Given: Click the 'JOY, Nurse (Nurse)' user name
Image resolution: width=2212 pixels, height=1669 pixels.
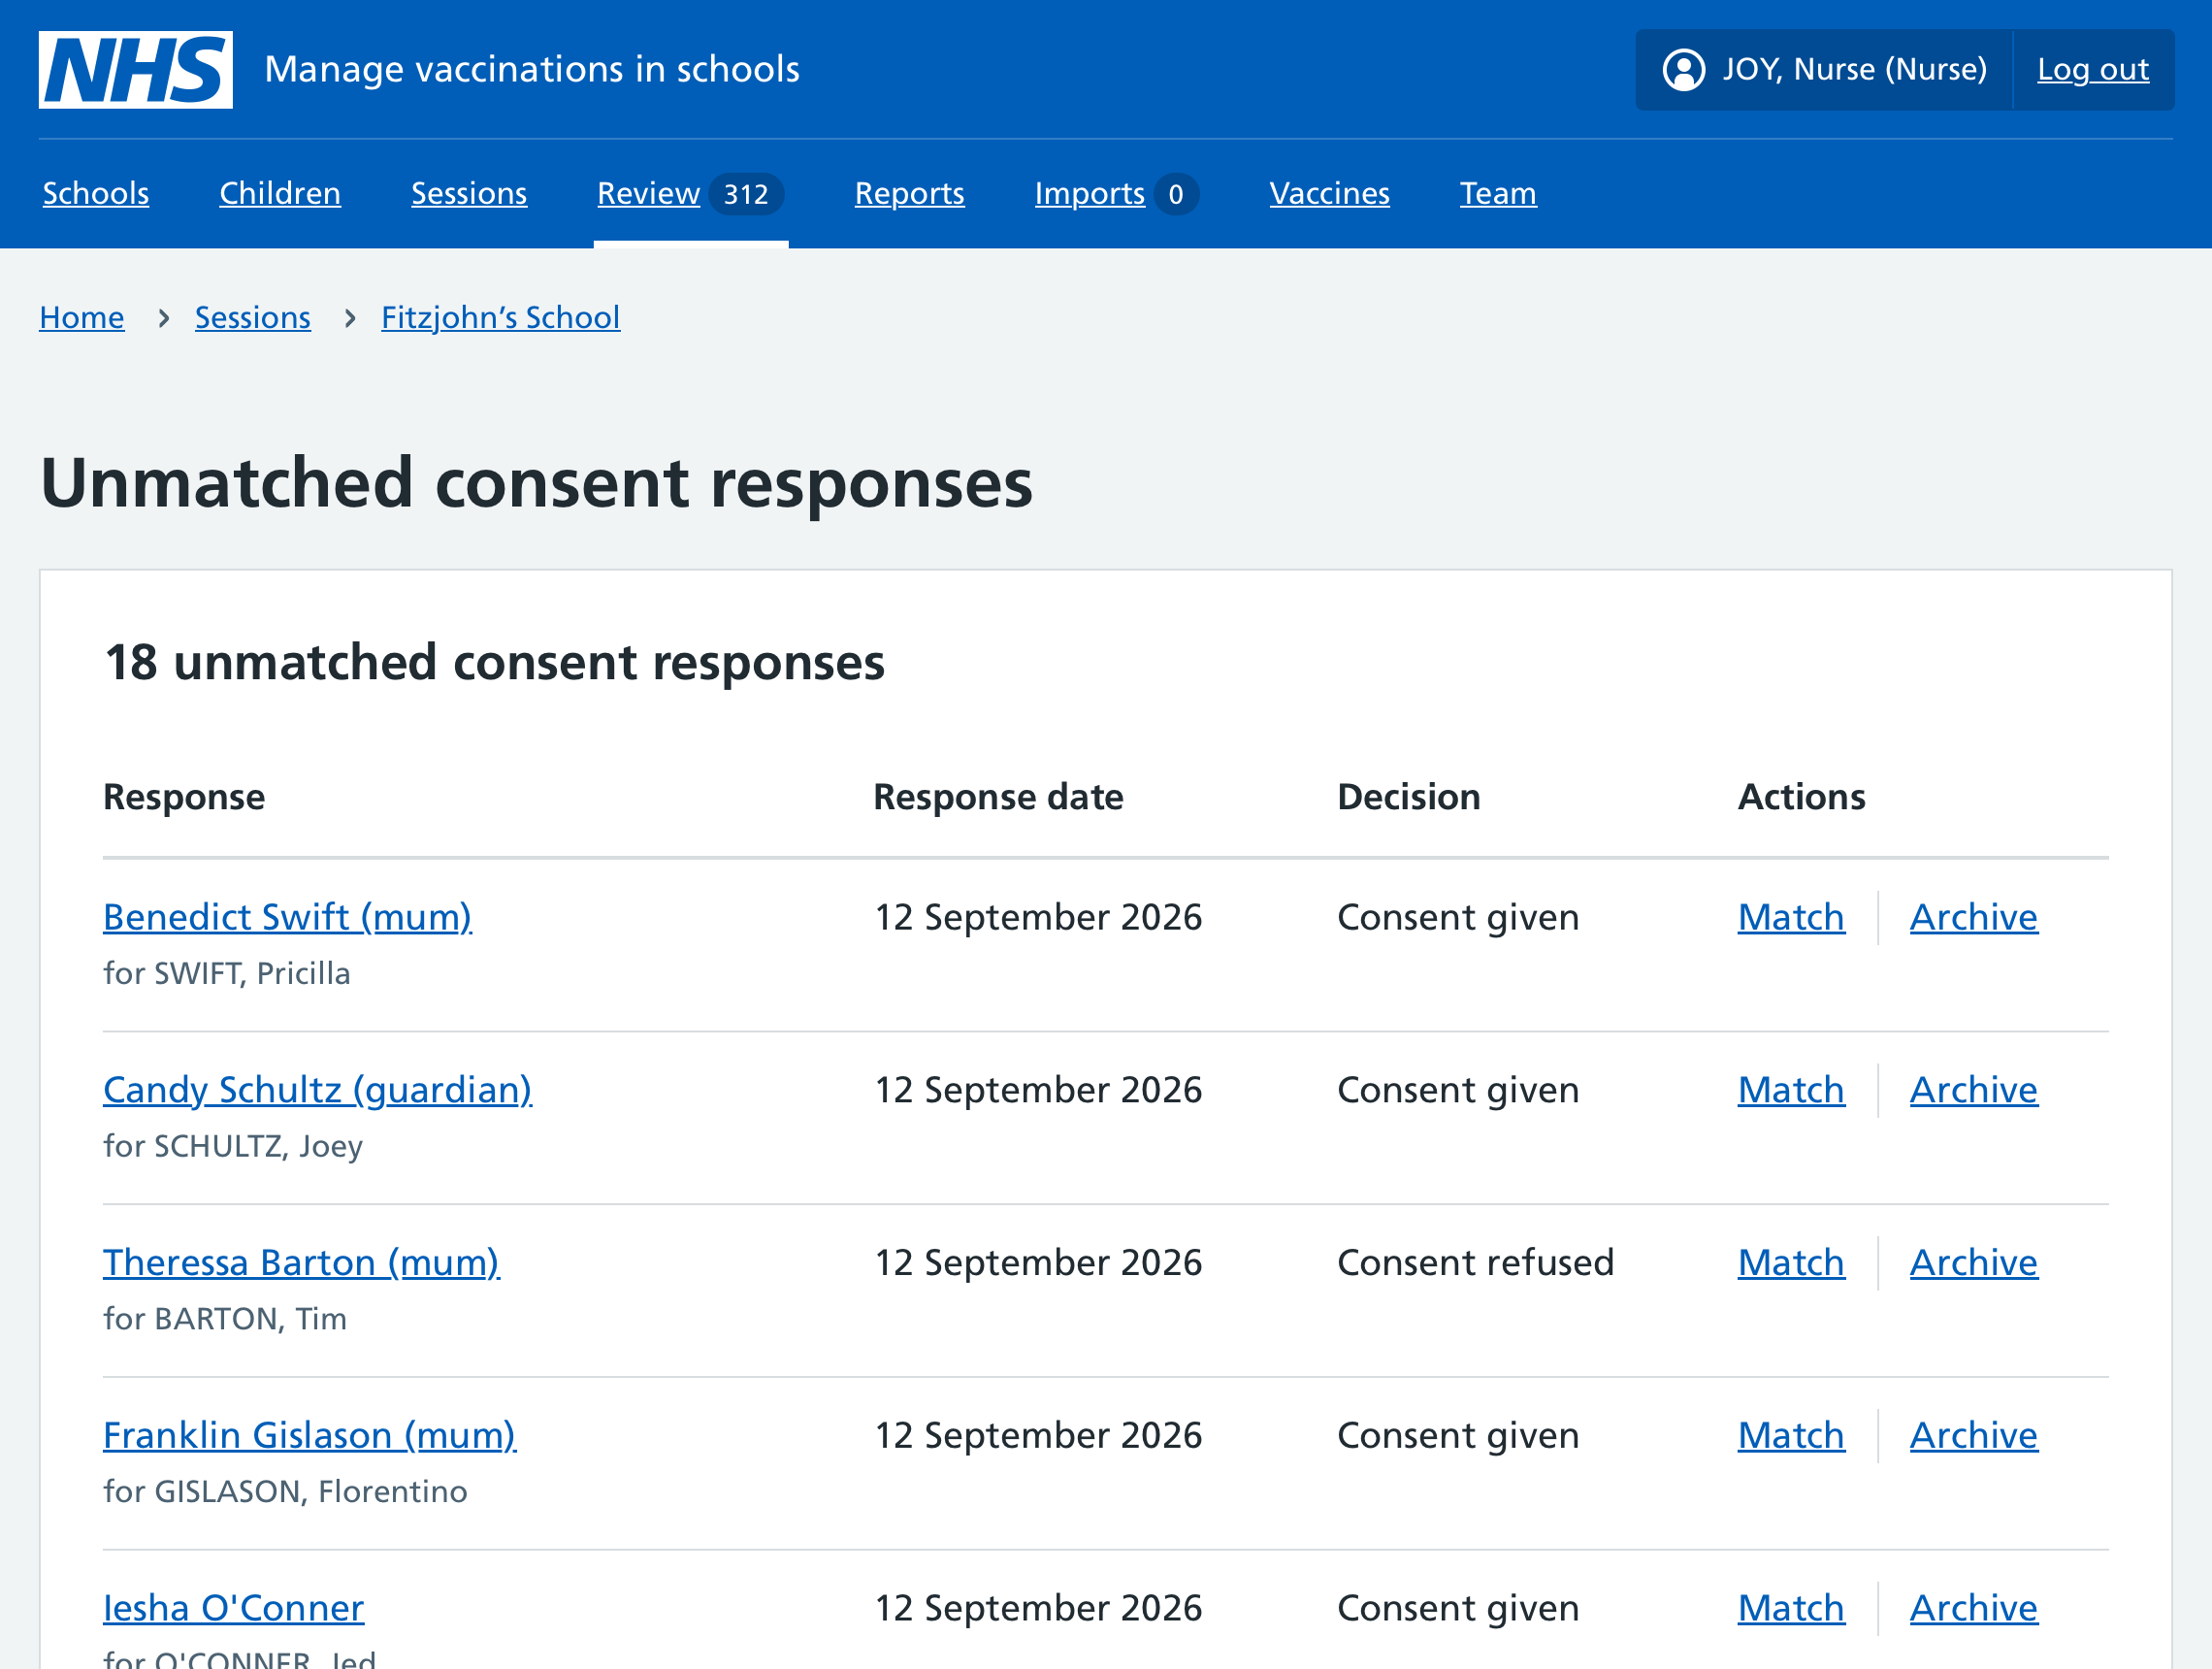Looking at the screenshot, I should 1854,69.
